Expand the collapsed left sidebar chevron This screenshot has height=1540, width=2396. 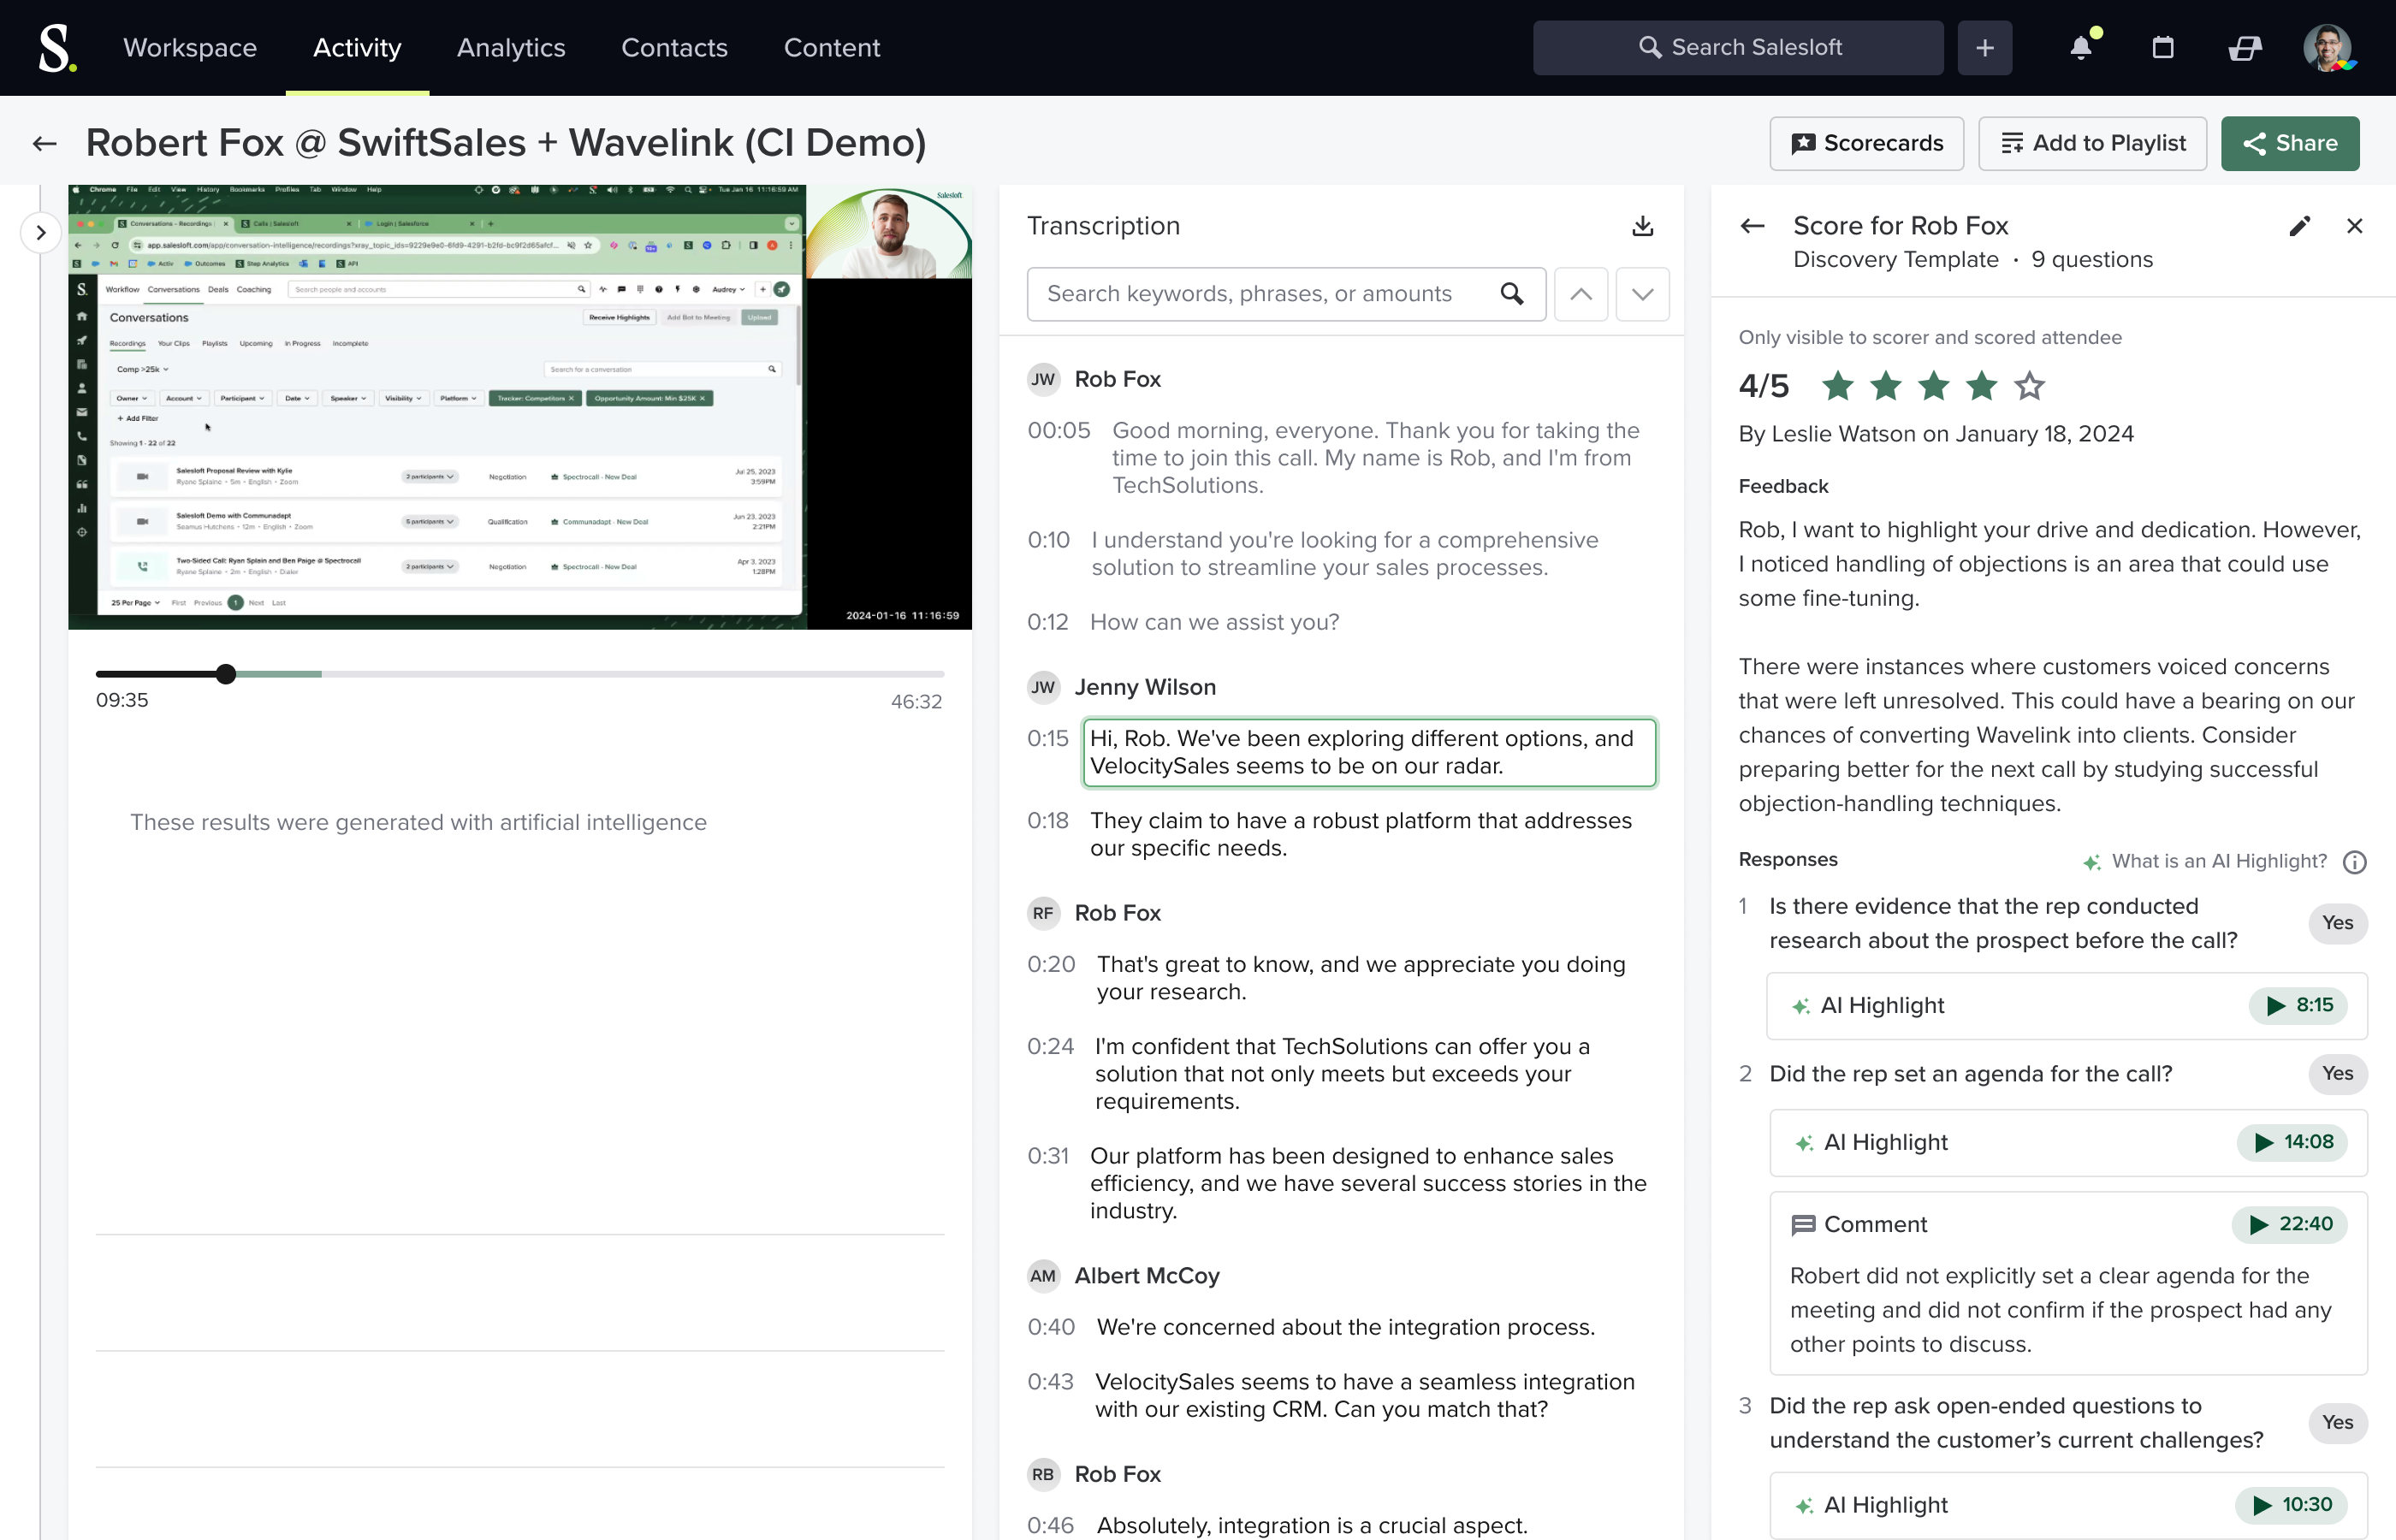click(x=41, y=233)
